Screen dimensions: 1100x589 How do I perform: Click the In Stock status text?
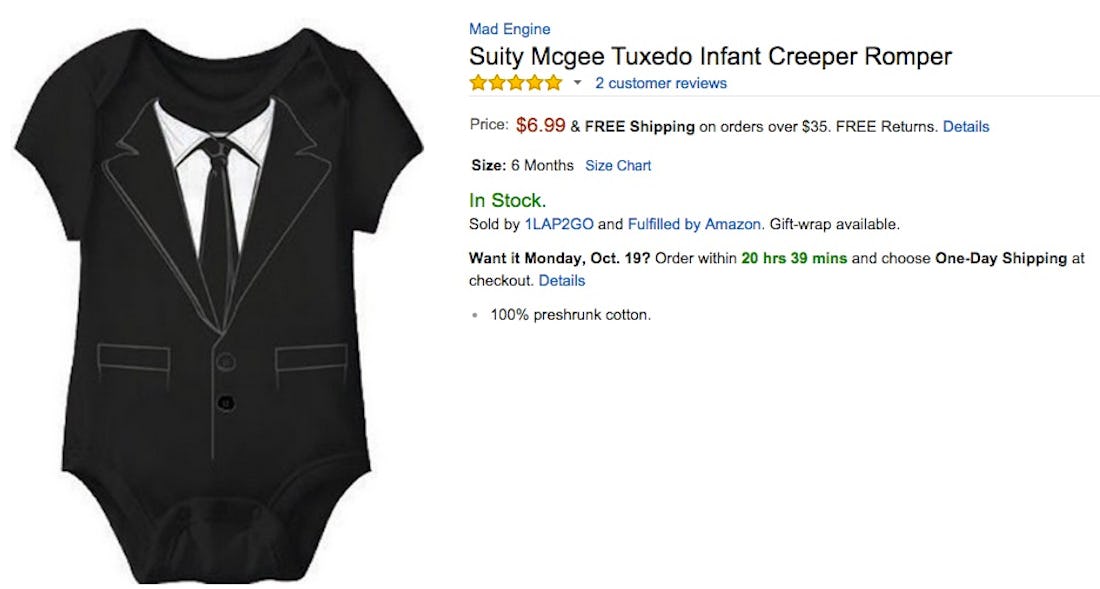point(508,200)
